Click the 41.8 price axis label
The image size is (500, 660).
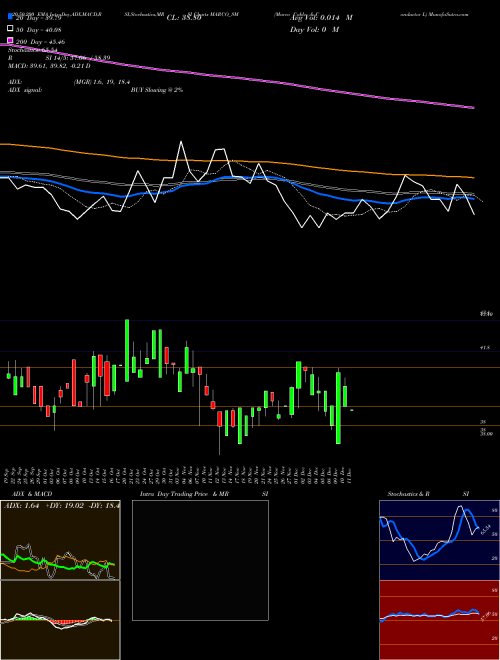[x=484, y=347]
